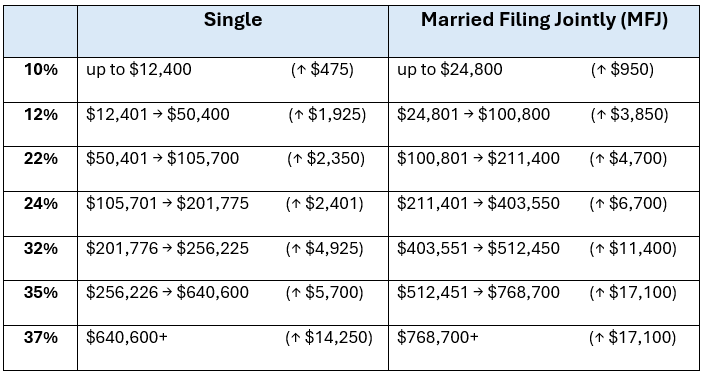Click the (↑ $14,250) increase value
The image size is (702, 373).
tap(329, 338)
